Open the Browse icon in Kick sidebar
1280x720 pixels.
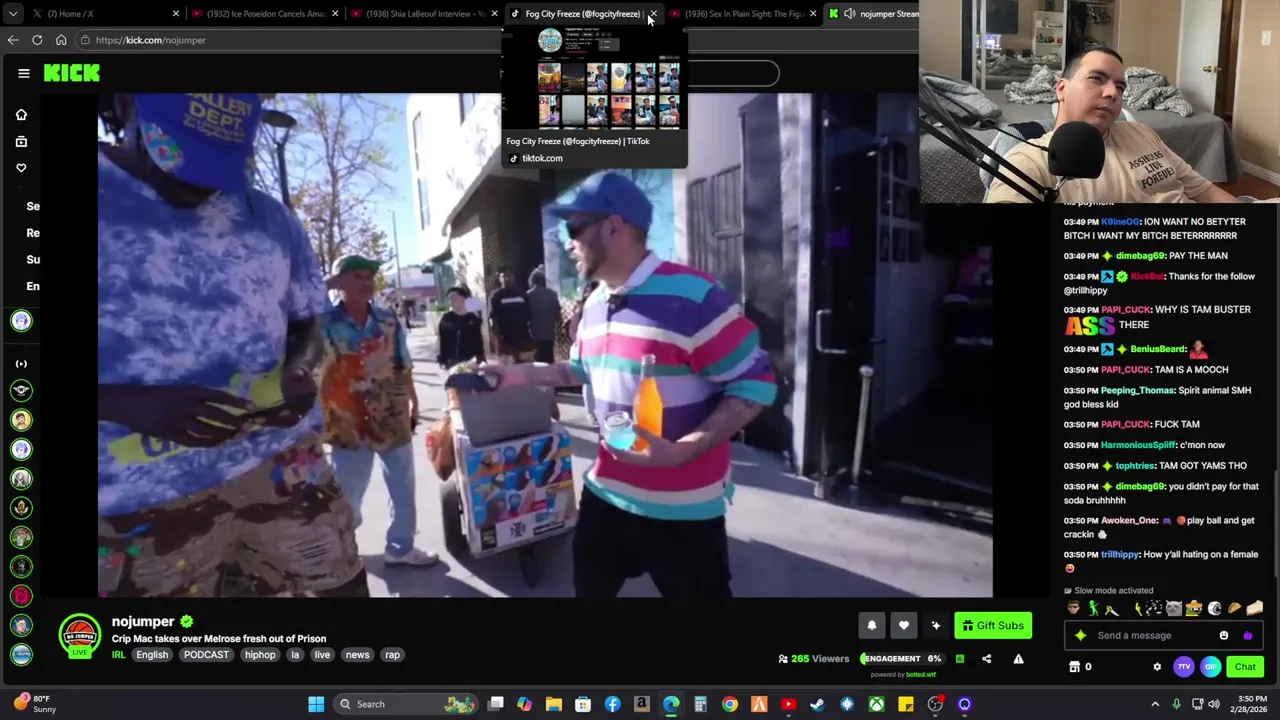tap(21, 141)
